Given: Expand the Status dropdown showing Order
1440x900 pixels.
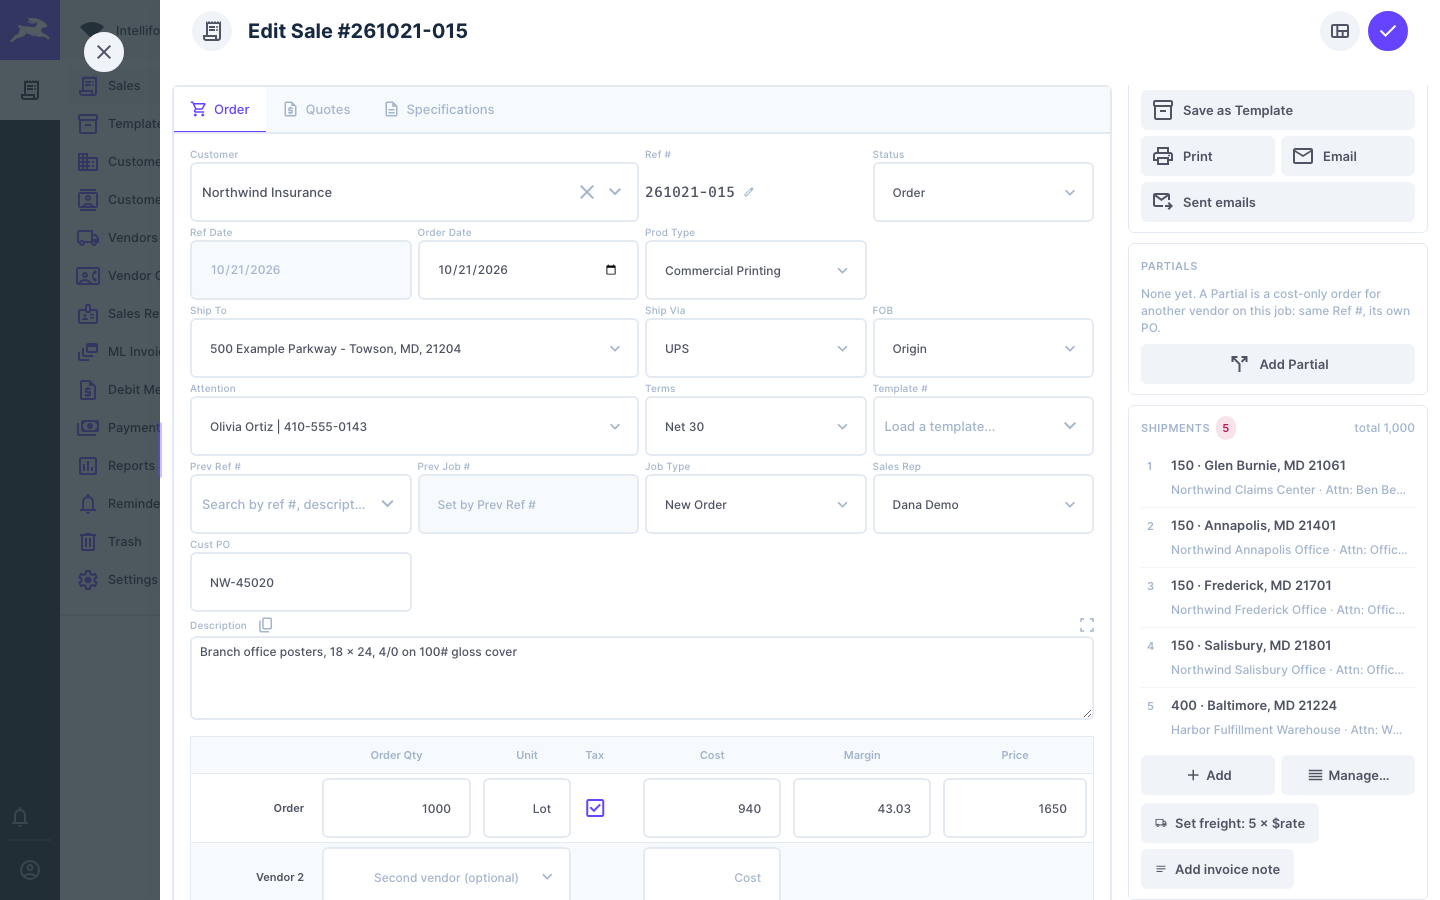Looking at the screenshot, I should [983, 192].
